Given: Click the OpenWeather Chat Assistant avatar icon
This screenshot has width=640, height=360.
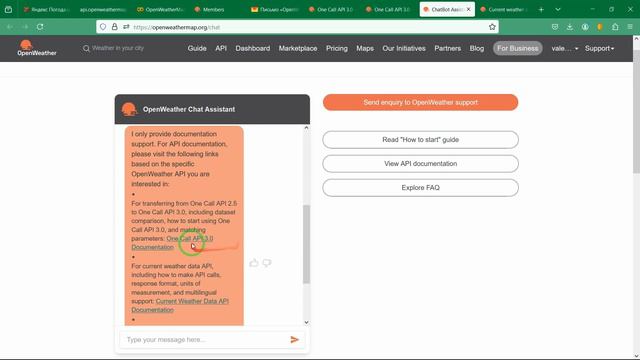Looking at the screenshot, I should tap(129, 109).
